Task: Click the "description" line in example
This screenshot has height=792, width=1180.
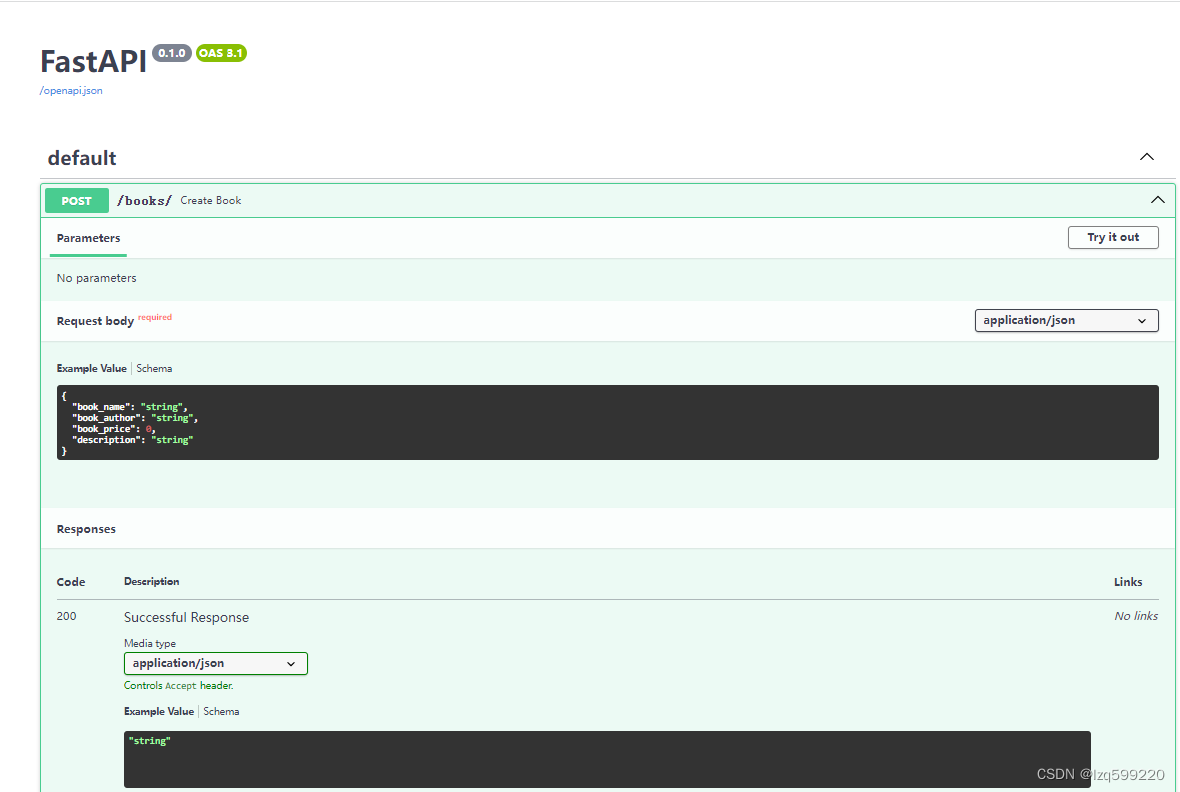Action: click(132, 440)
